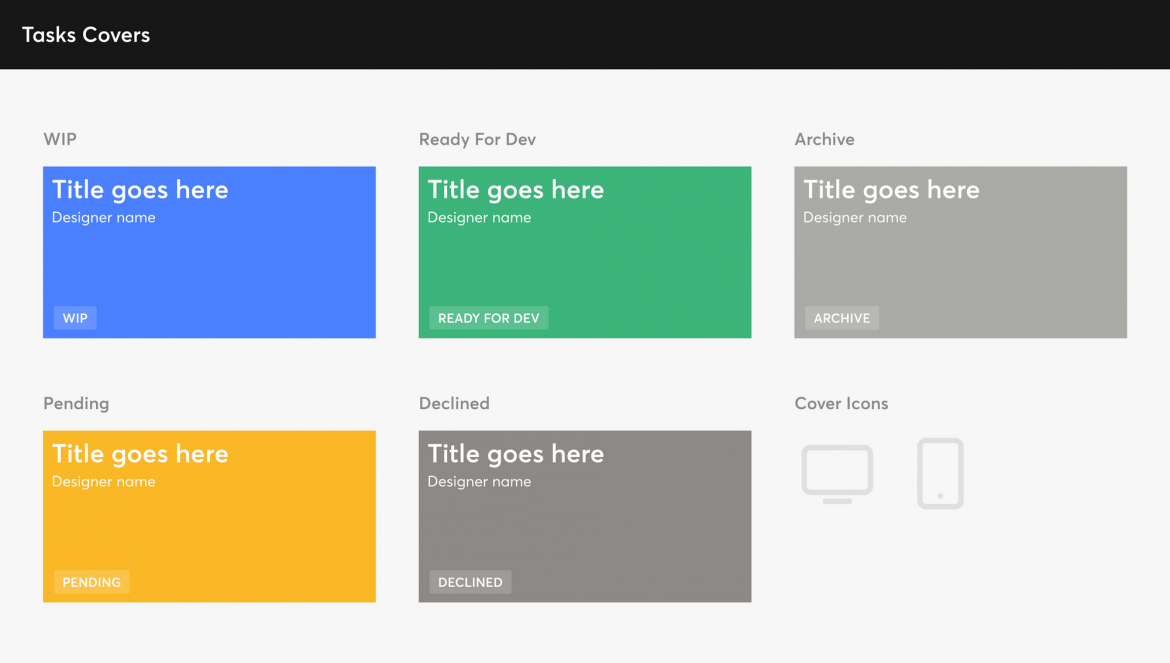This screenshot has width=1170, height=663.
Task: Click Designer name on the blue card
Action: point(103,217)
